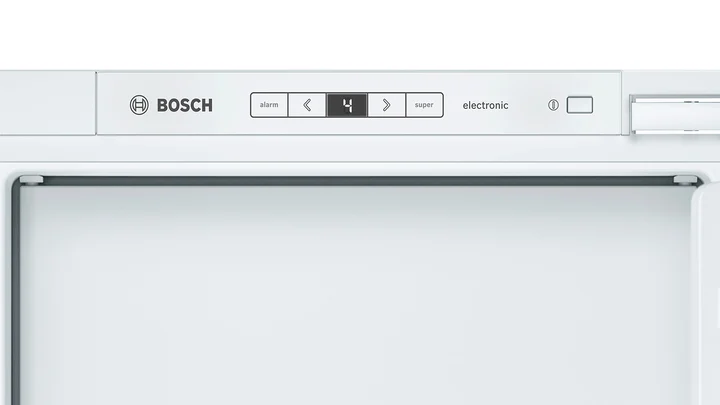
Task: Click the dark seal strip along top
Action: (358, 180)
